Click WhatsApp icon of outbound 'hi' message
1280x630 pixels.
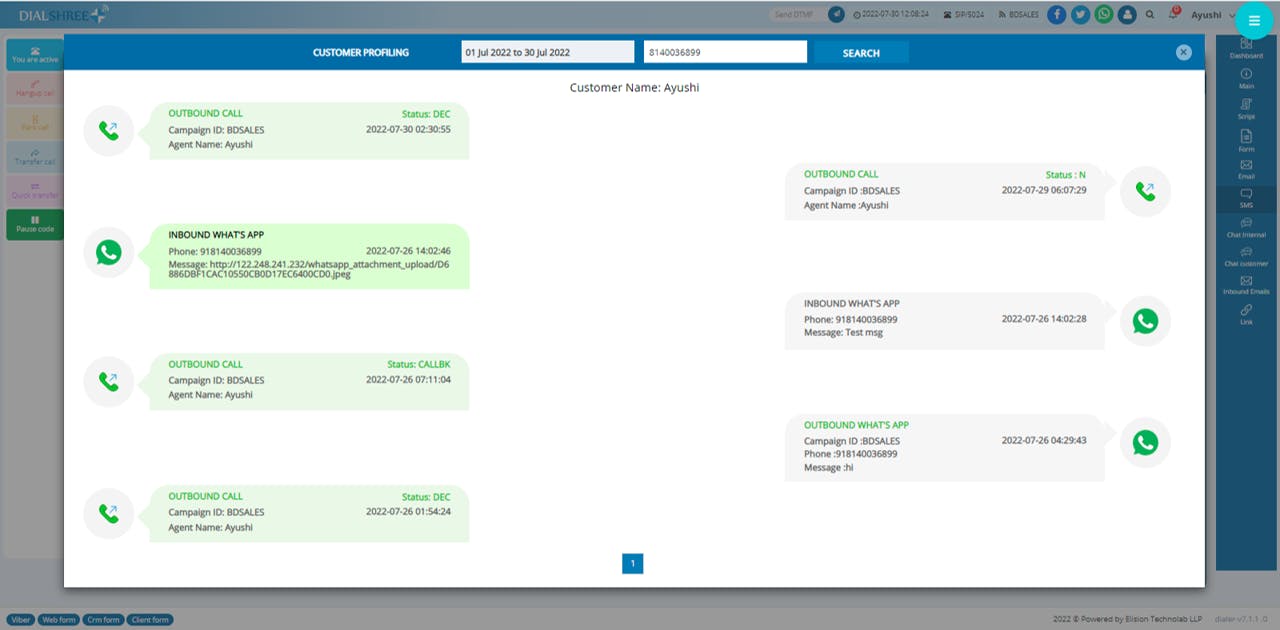(1145, 443)
